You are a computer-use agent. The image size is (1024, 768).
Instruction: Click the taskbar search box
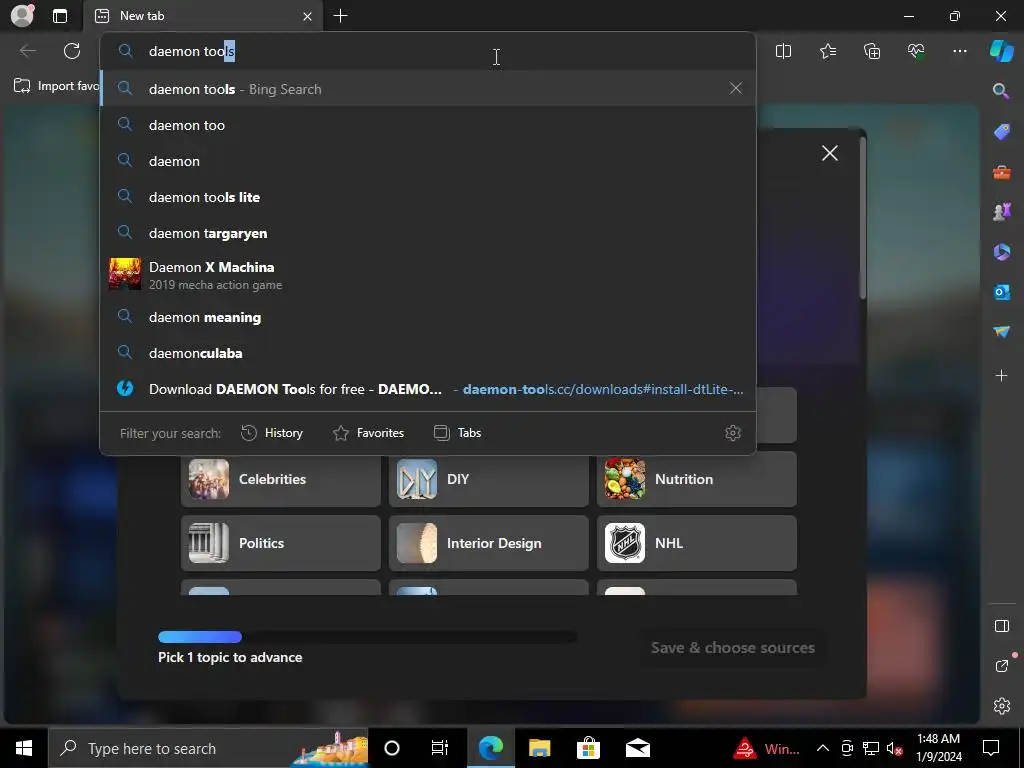(x=208, y=748)
